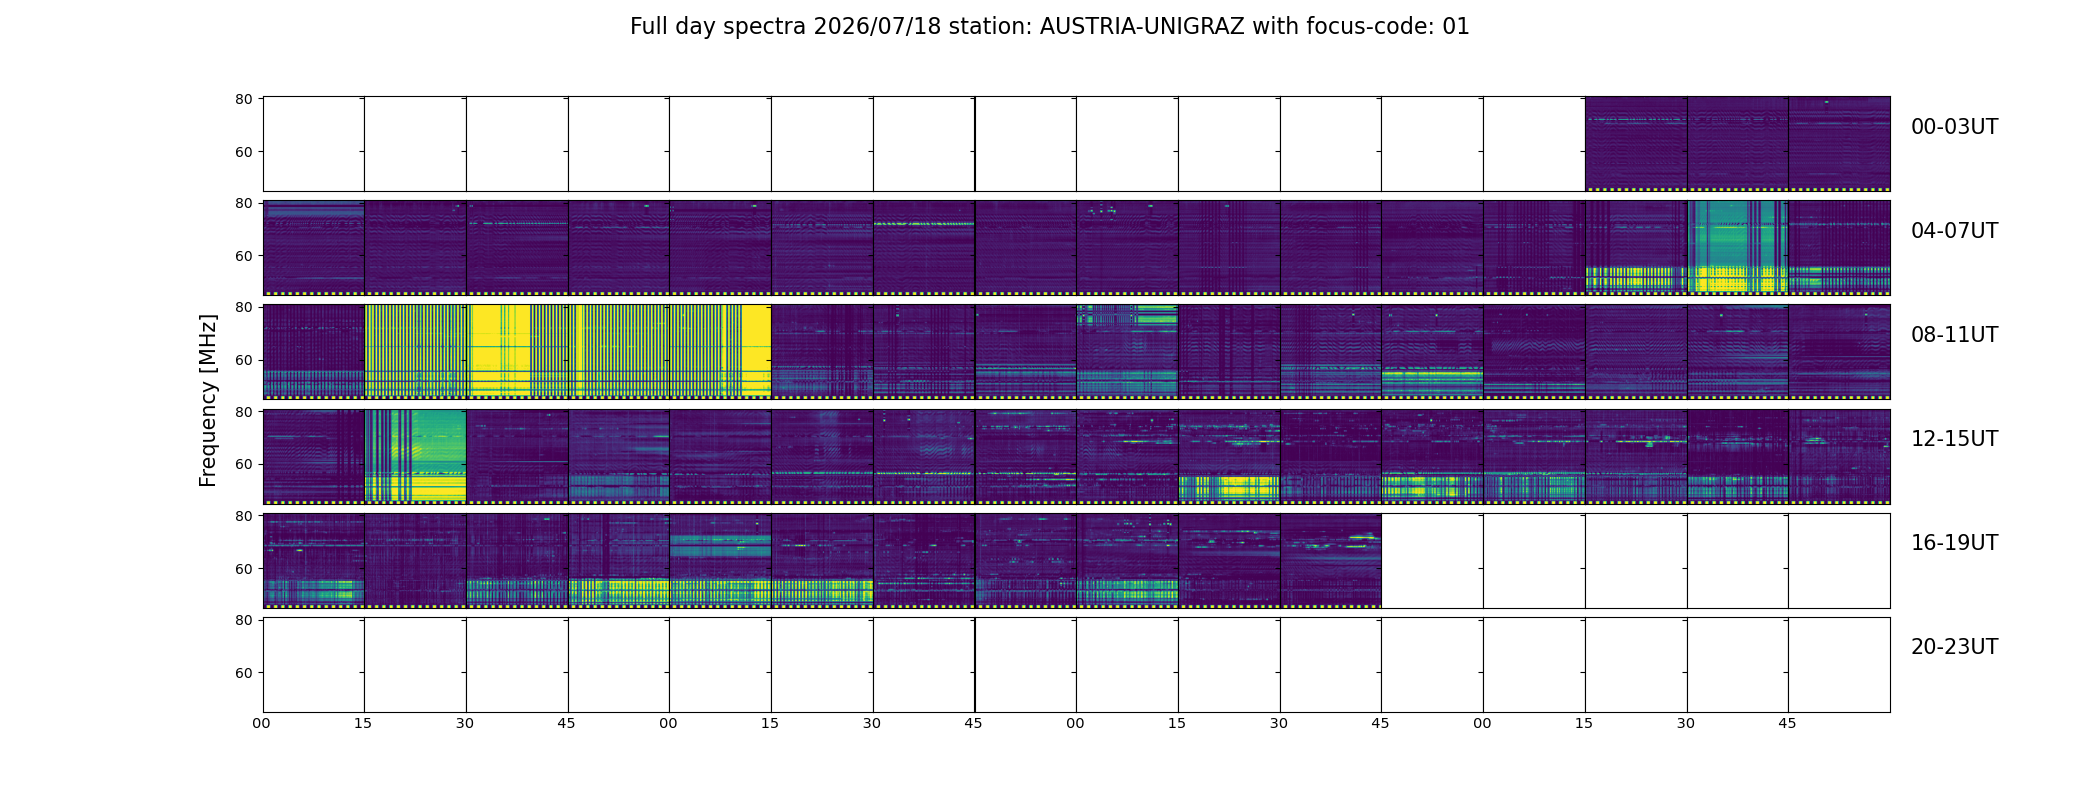
Task: Click the leftmost 00 time axis tick
Action: click(263, 723)
